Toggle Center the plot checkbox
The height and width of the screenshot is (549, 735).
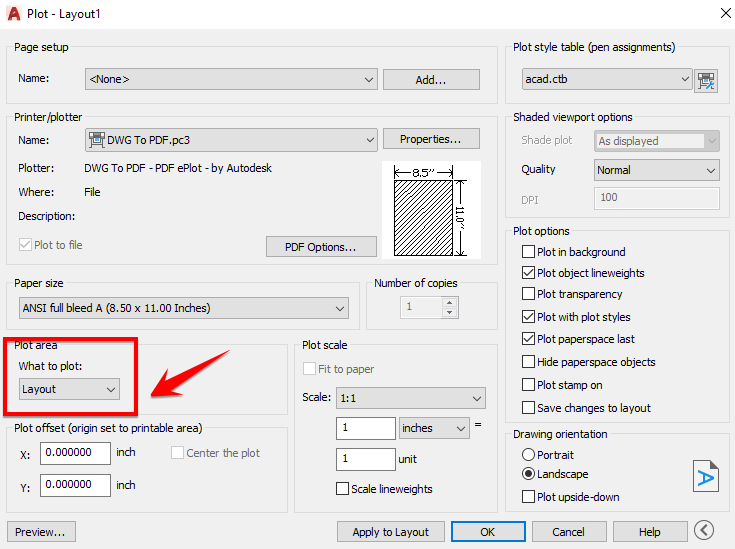point(177,453)
